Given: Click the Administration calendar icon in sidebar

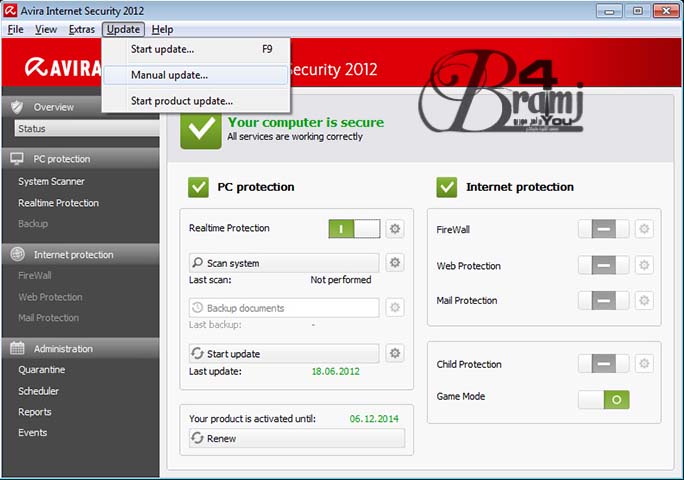Looking at the screenshot, I should pyautogui.click(x=17, y=348).
